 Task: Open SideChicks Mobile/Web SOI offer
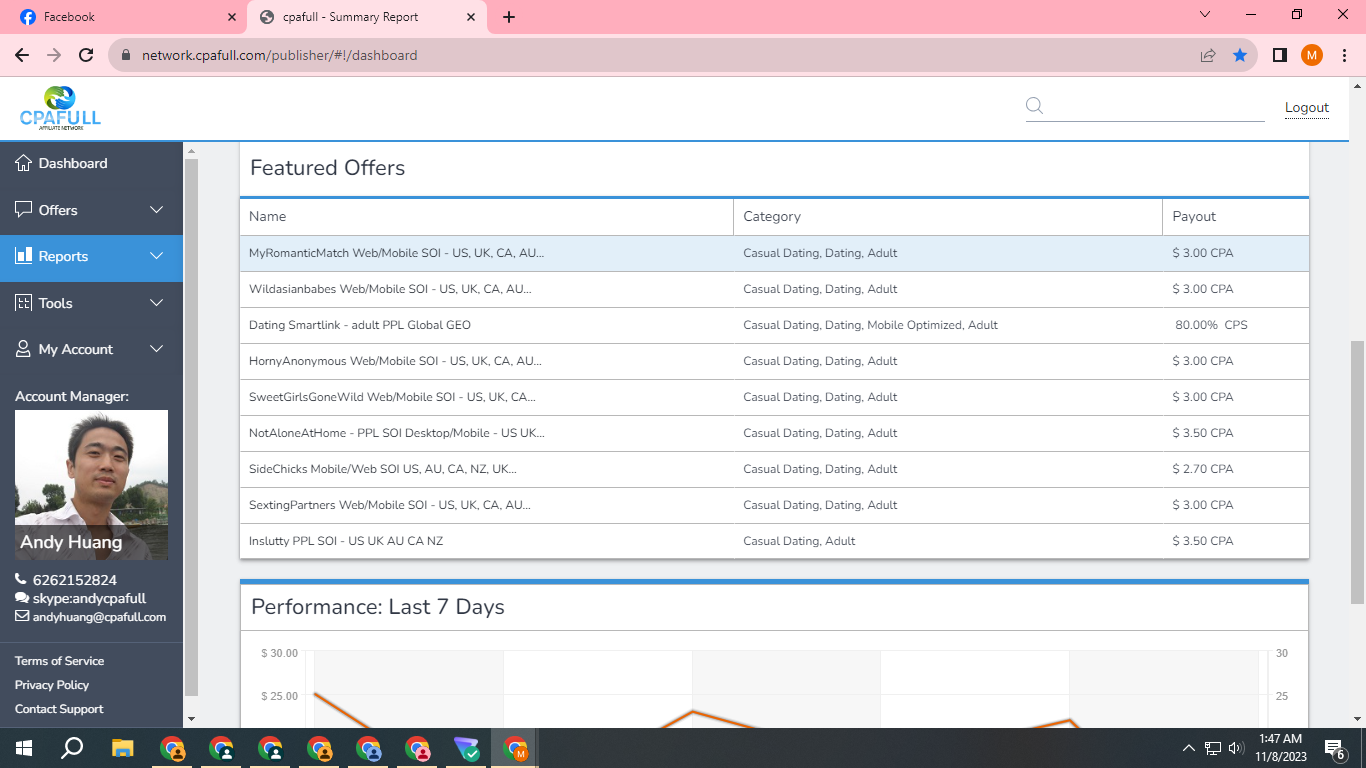point(383,469)
